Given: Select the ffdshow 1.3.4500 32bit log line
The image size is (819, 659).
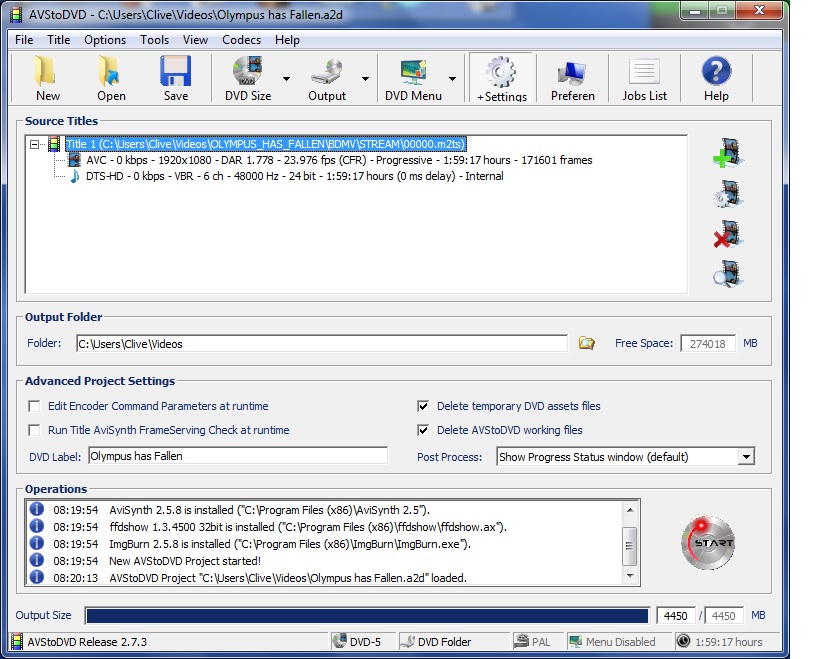Looking at the screenshot, I should [x=308, y=527].
